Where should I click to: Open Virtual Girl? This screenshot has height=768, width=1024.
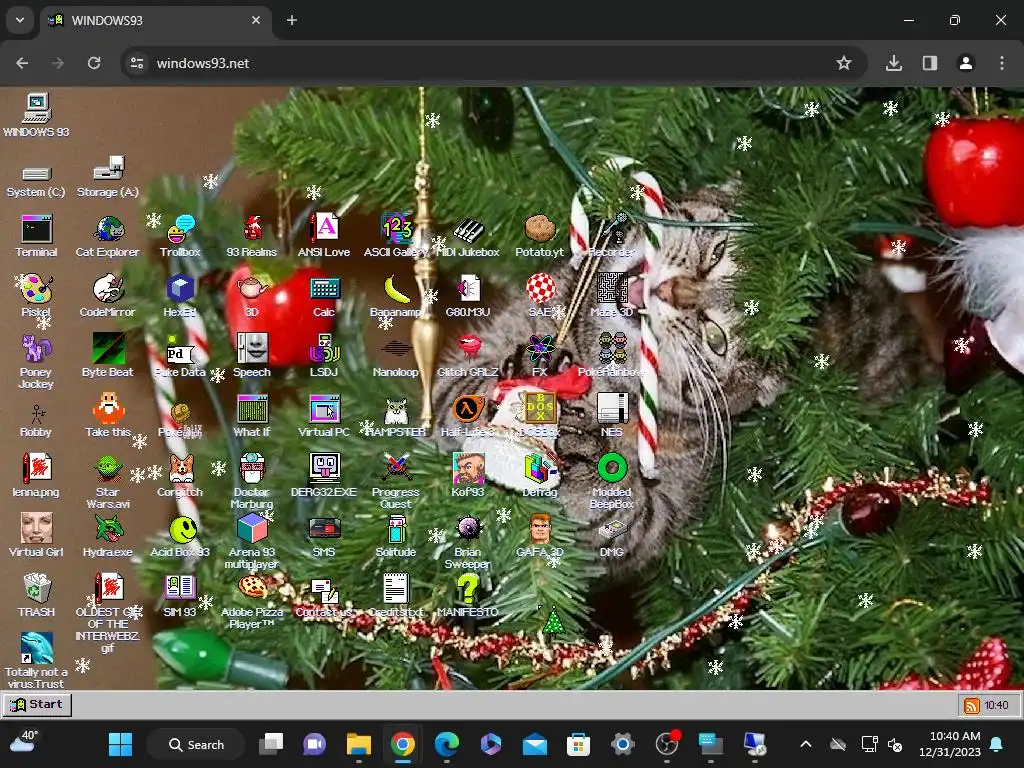point(37,530)
